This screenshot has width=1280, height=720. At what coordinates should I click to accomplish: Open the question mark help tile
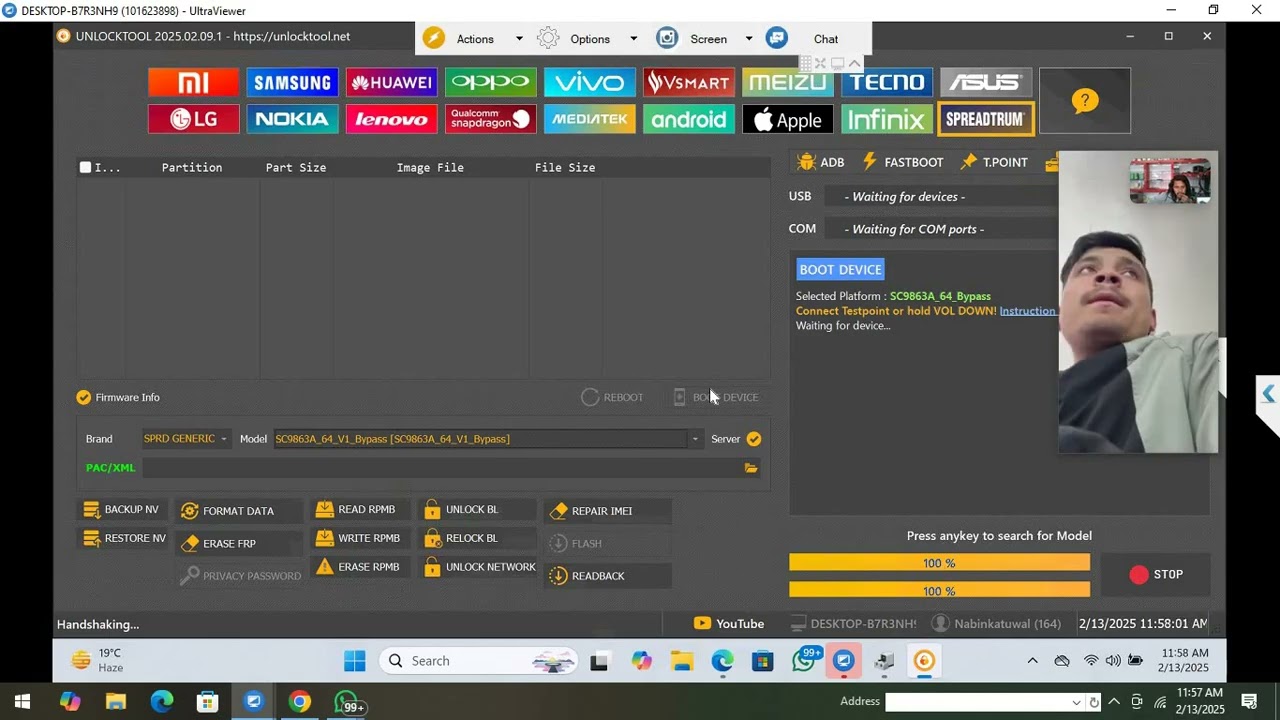[x=1085, y=100]
